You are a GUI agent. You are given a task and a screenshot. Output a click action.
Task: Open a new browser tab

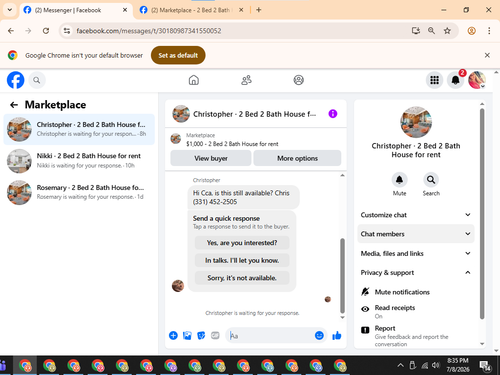259,10
